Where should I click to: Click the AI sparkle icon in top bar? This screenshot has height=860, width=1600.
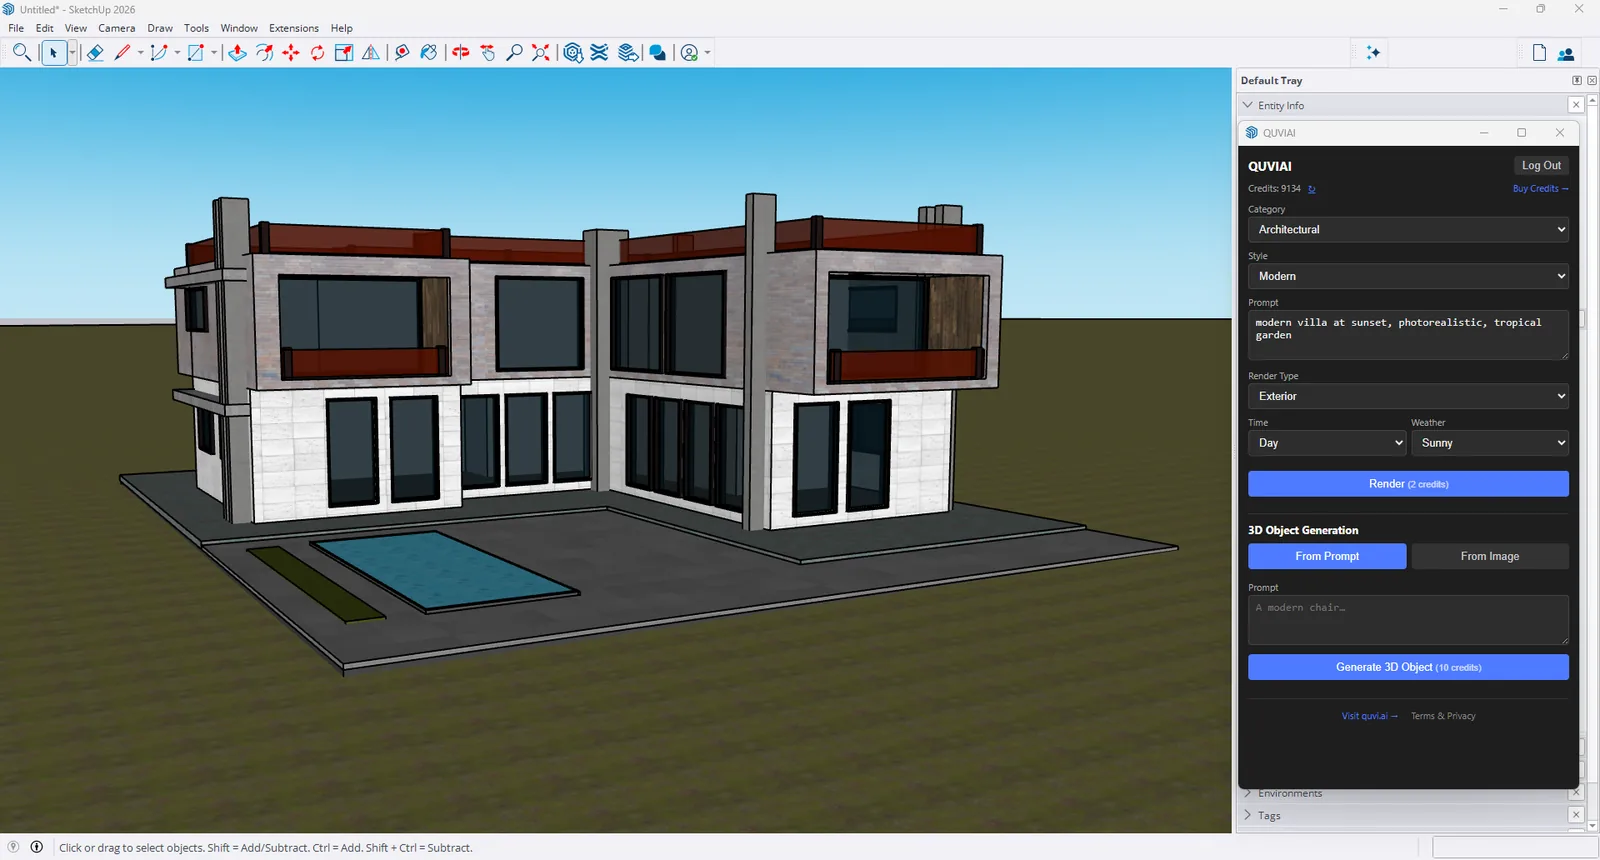tap(1373, 53)
